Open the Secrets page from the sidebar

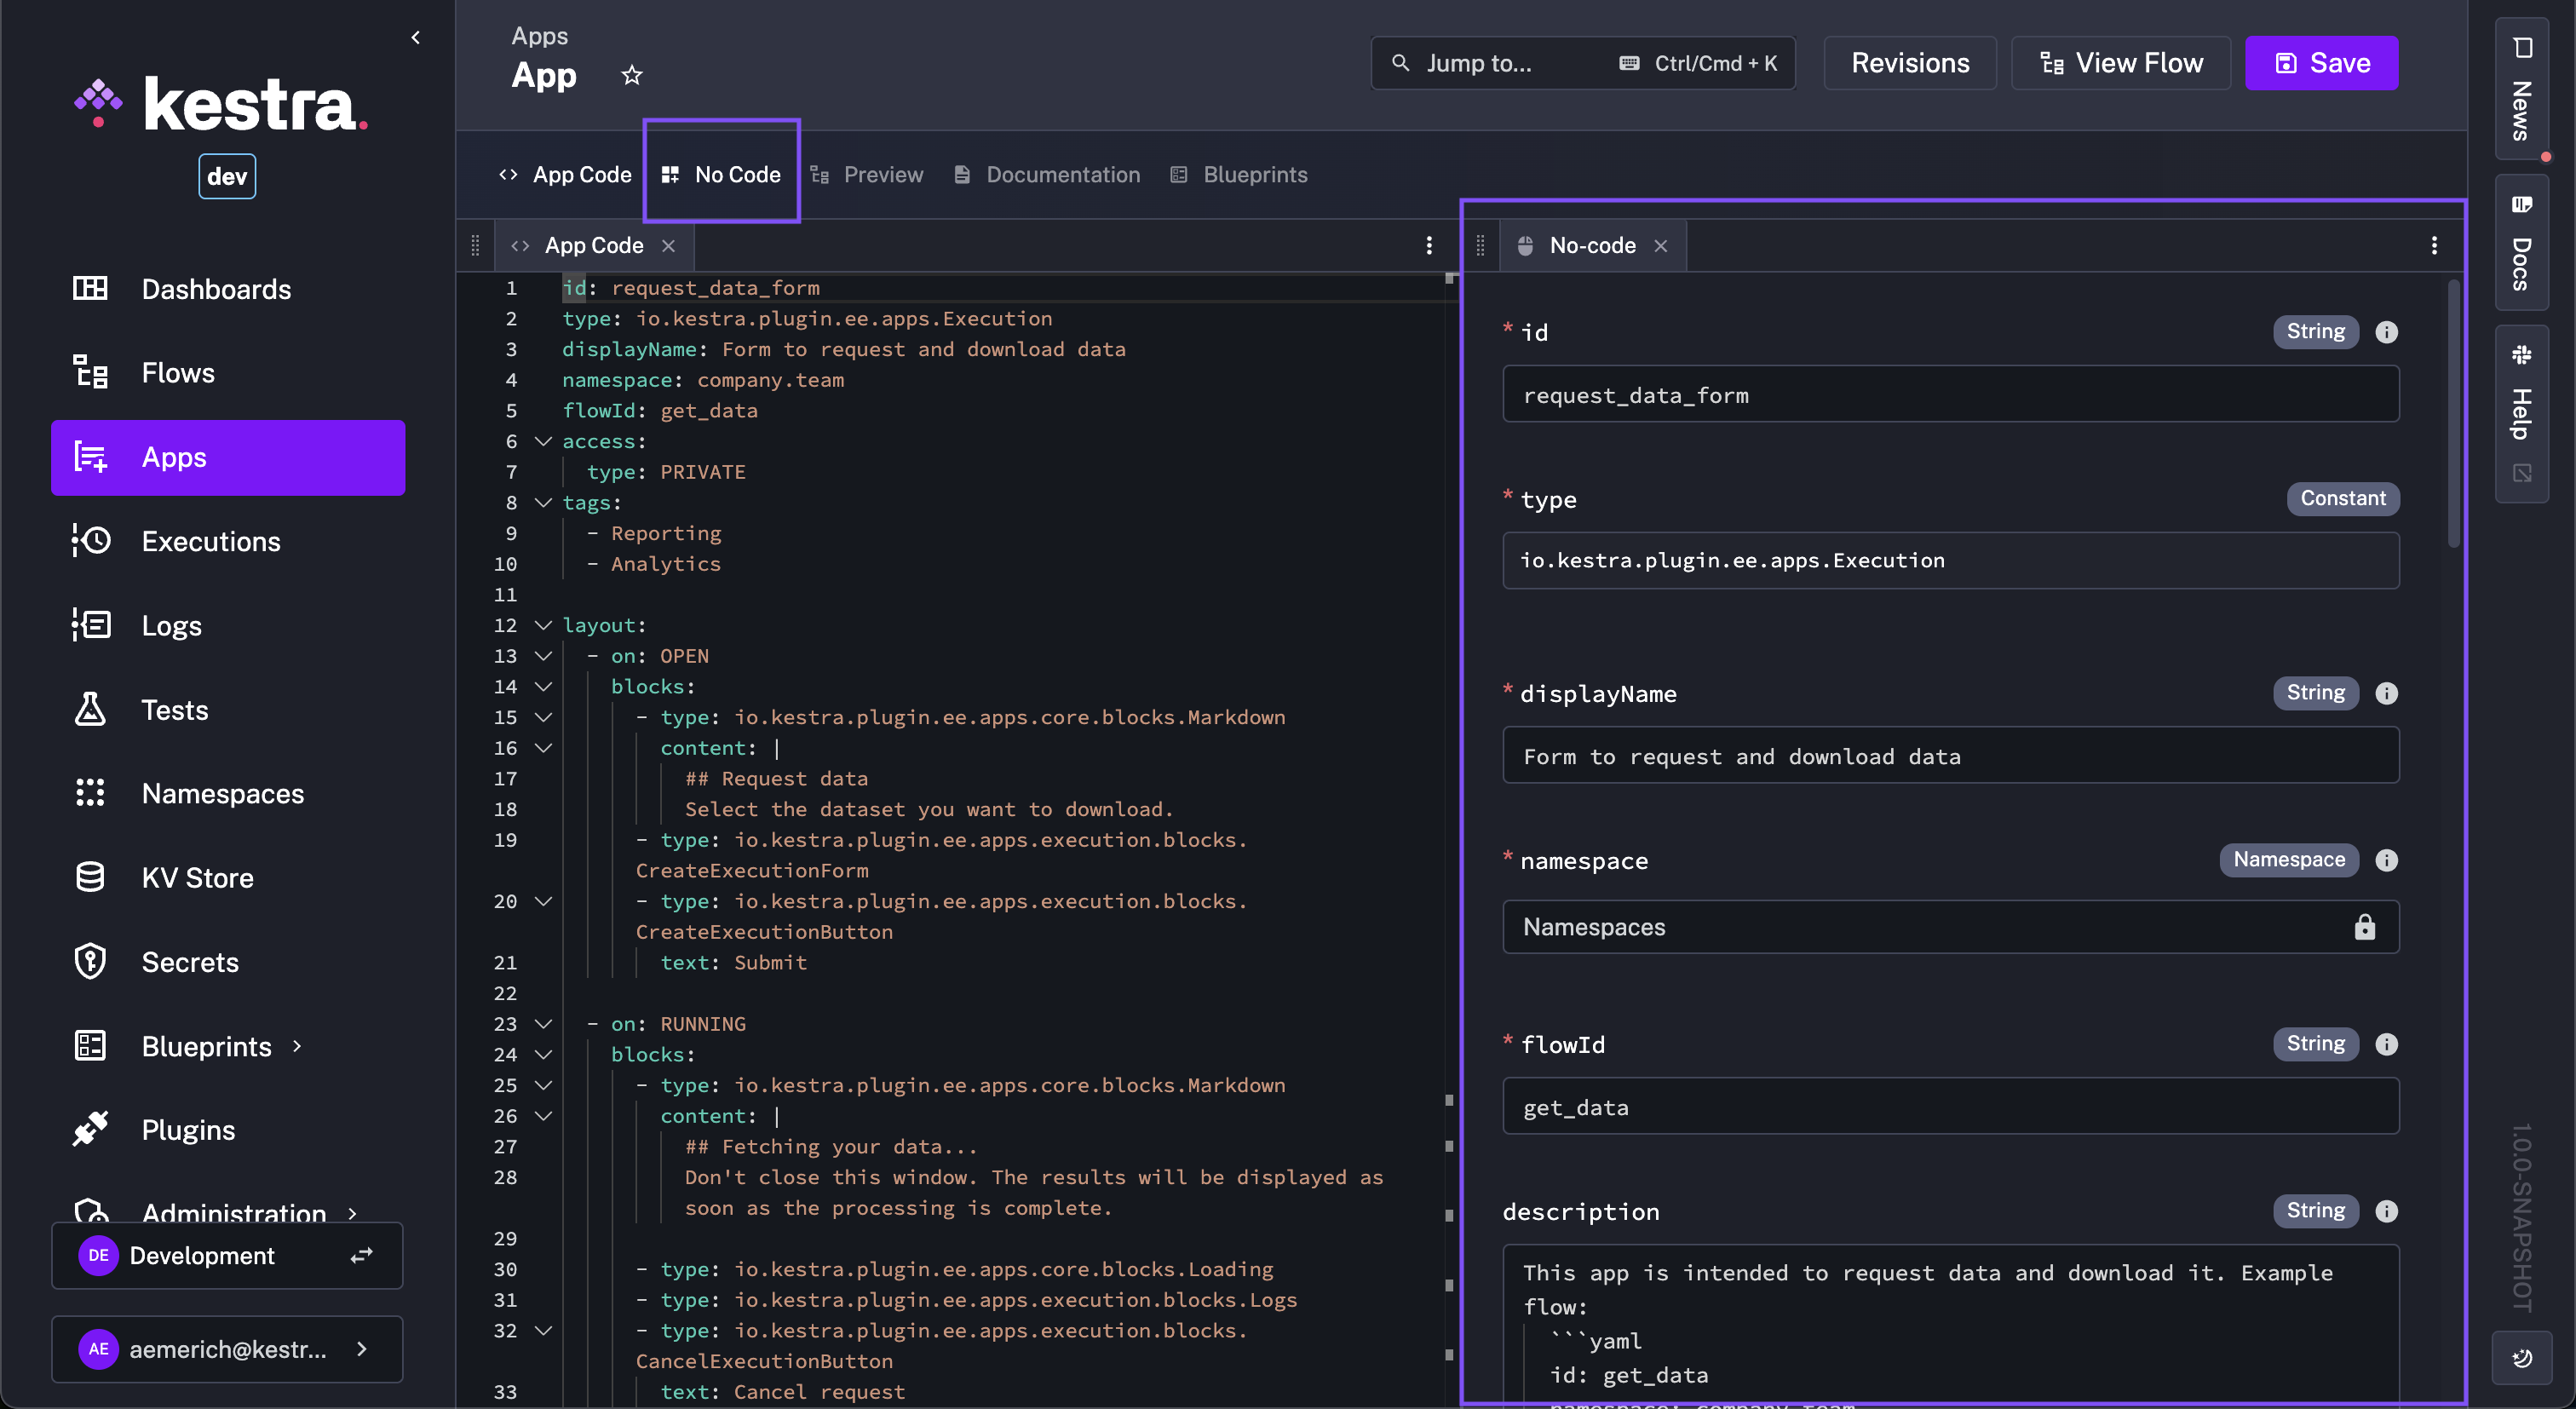pos(190,962)
